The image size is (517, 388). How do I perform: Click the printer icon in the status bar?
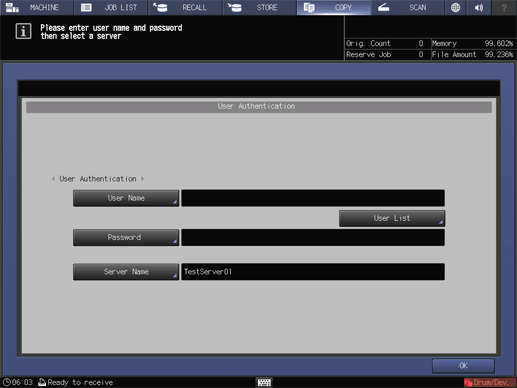[x=42, y=382]
